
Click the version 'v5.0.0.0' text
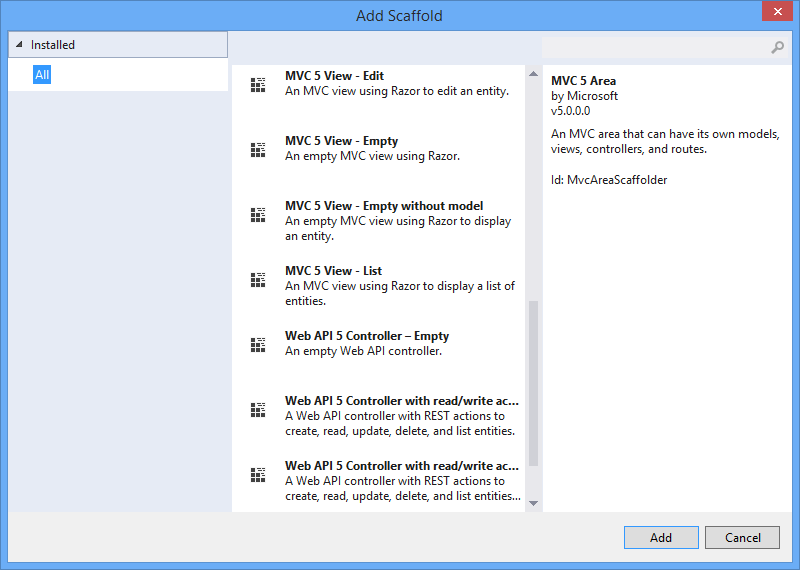click(x=570, y=111)
